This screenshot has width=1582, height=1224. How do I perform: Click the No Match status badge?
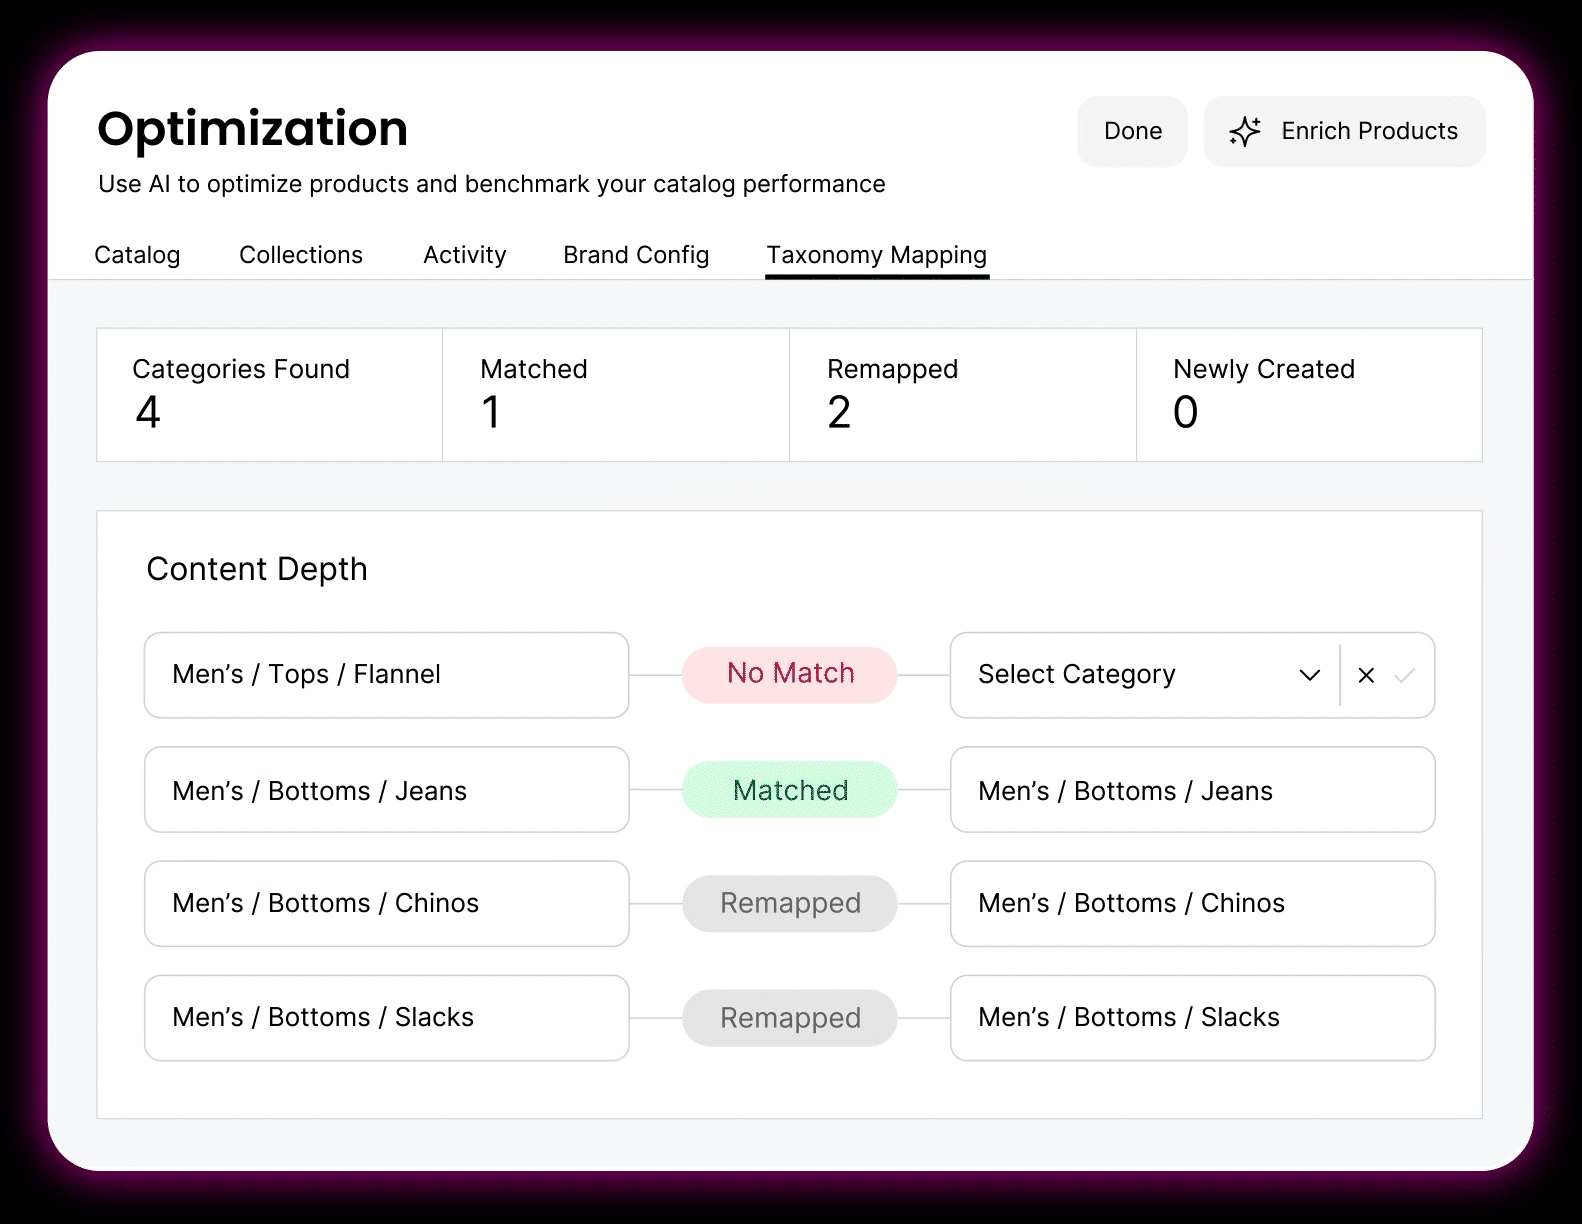click(790, 674)
